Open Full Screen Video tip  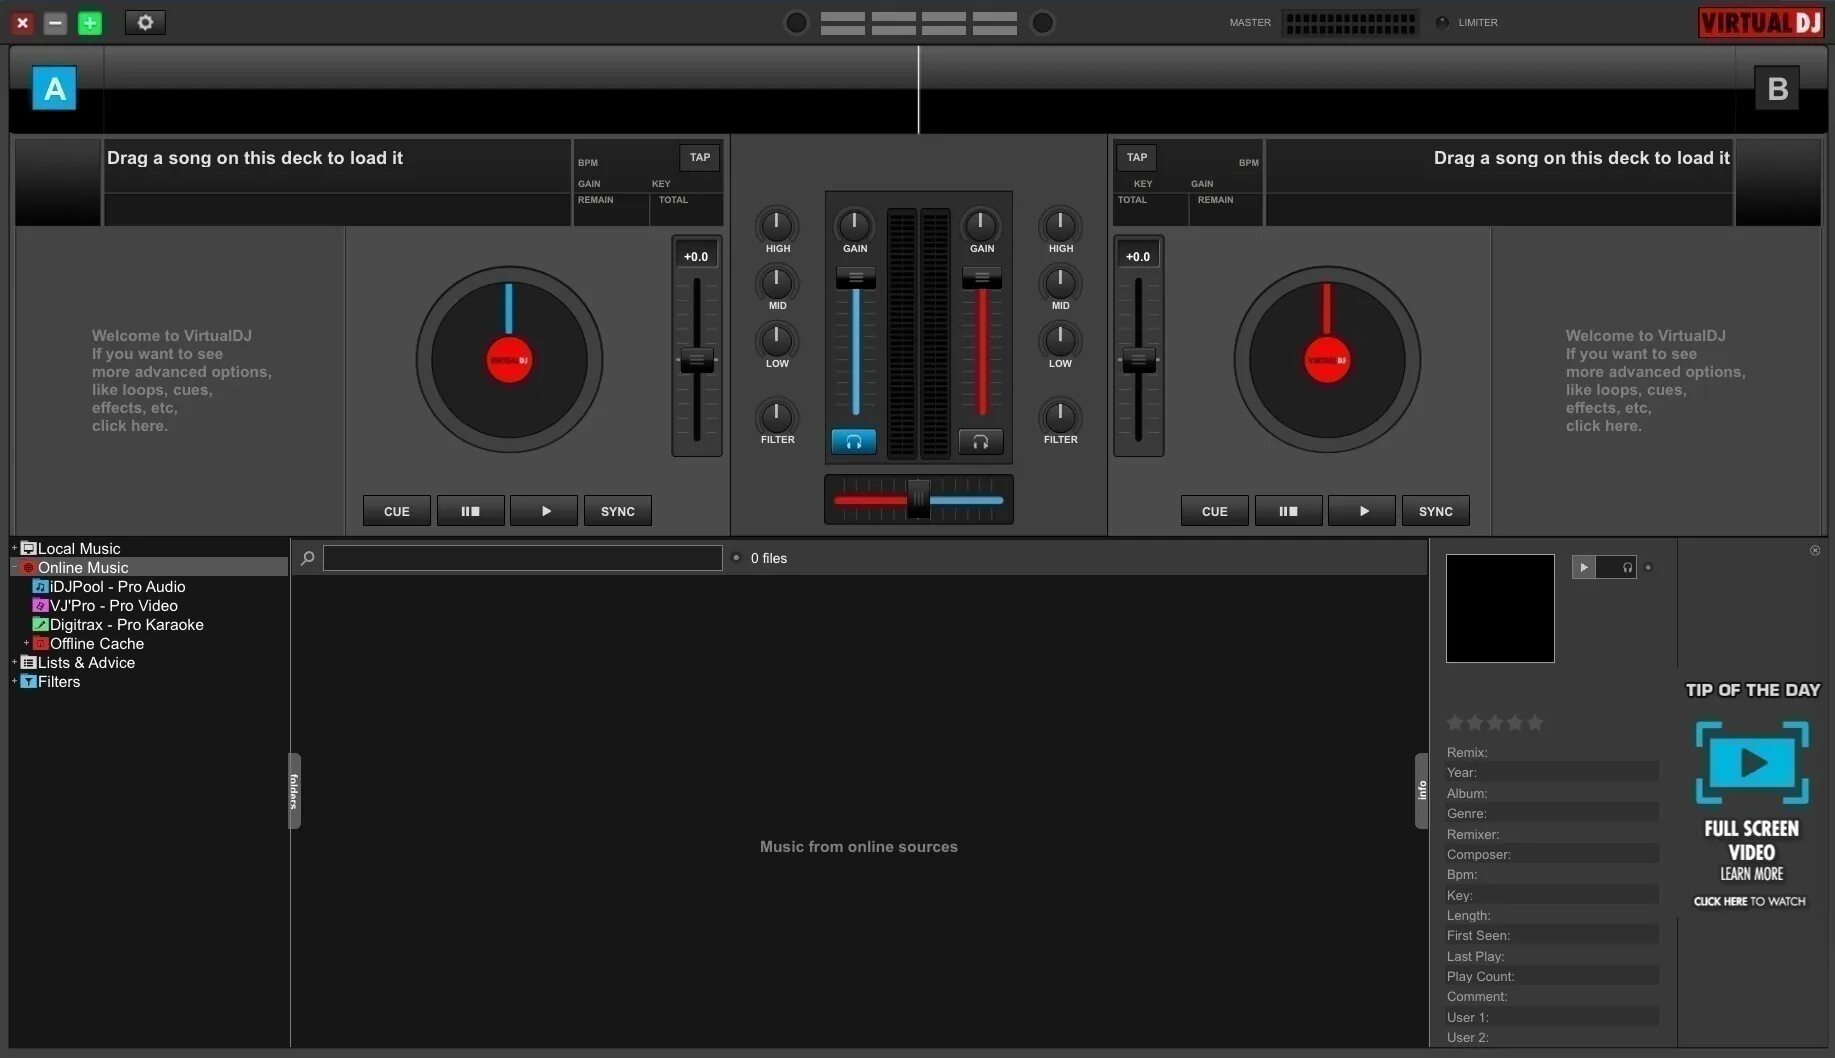coord(1752,762)
